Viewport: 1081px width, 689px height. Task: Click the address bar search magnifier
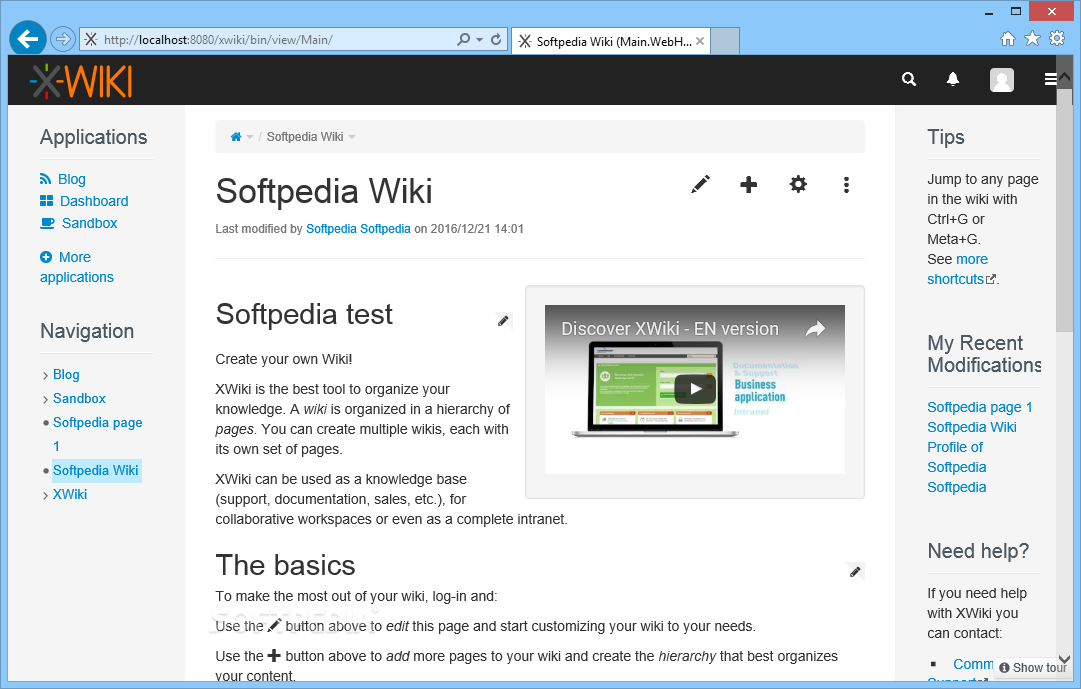point(463,39)
